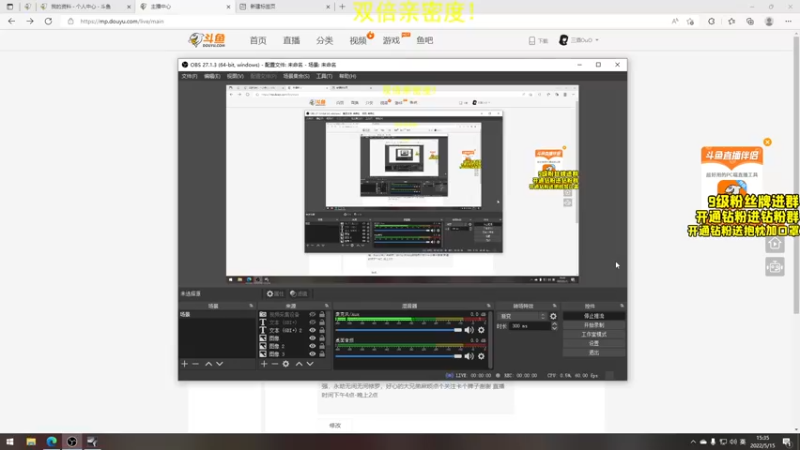800x450 pixels.
Task: Show hidden system tray icons chevron
Action: pos(693,442)
